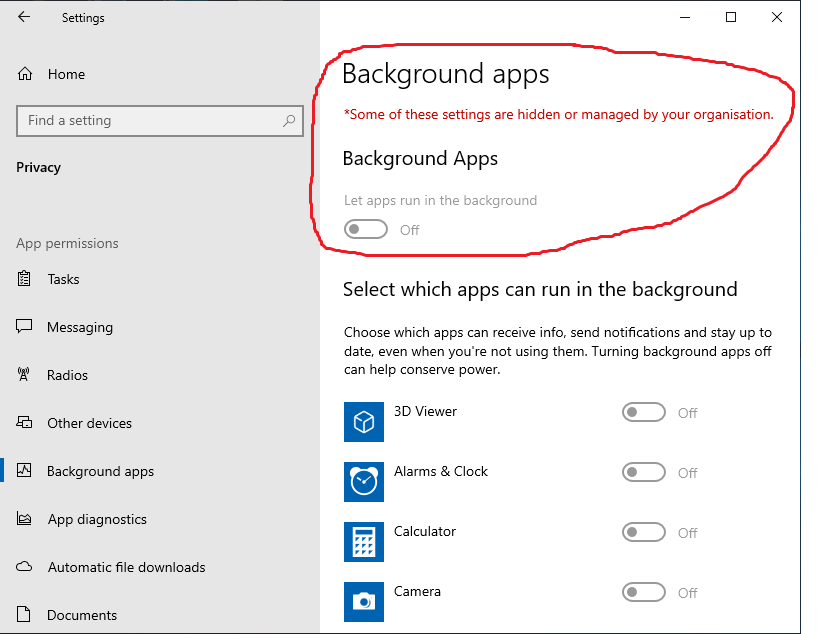
Task: Click the Background Apps section subheading
Action: [420, 159]
